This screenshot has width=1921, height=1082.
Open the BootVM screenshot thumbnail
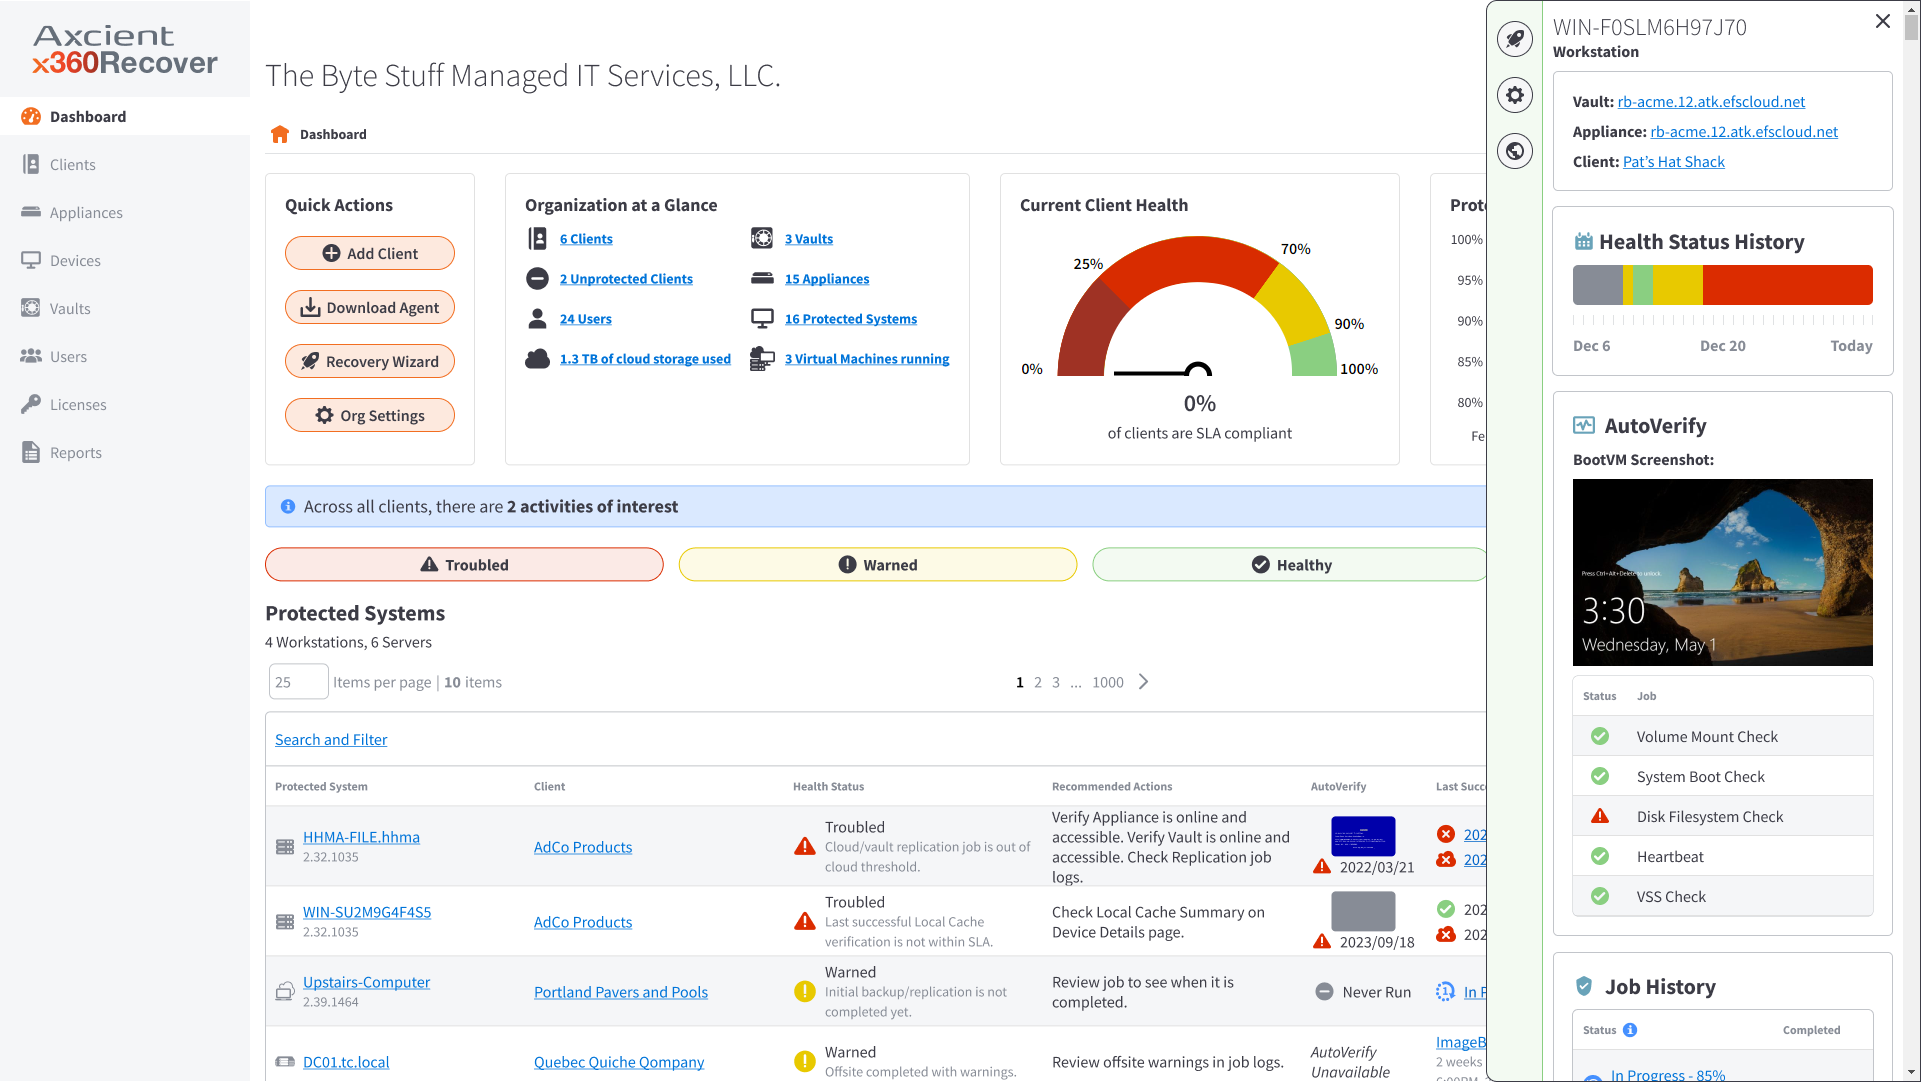click(1722, 572)
